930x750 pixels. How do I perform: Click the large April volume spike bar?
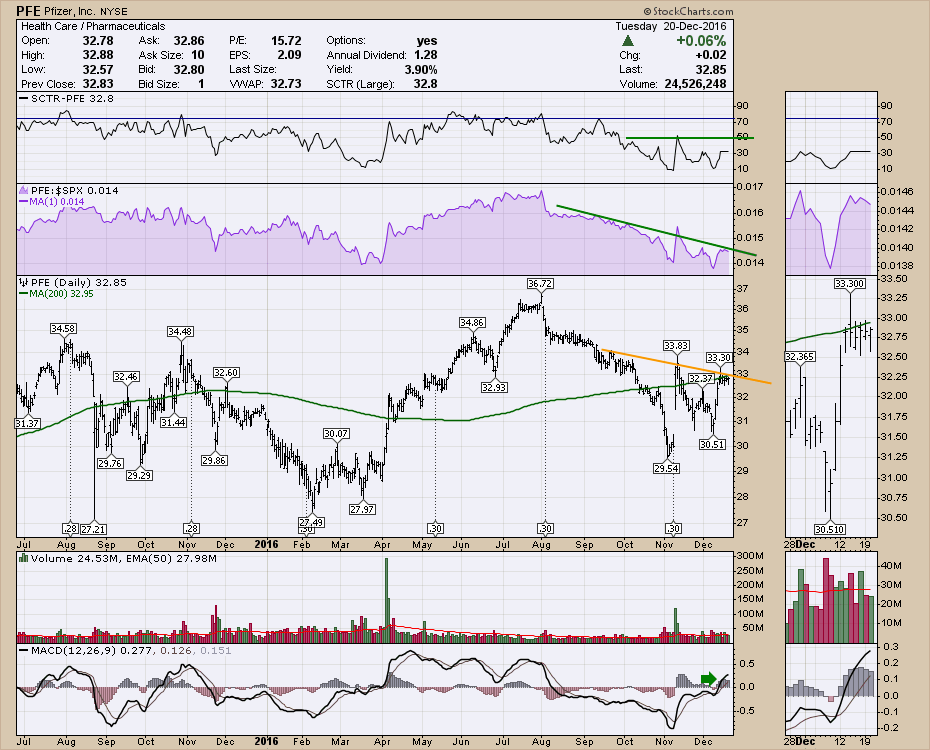(386, 599)
